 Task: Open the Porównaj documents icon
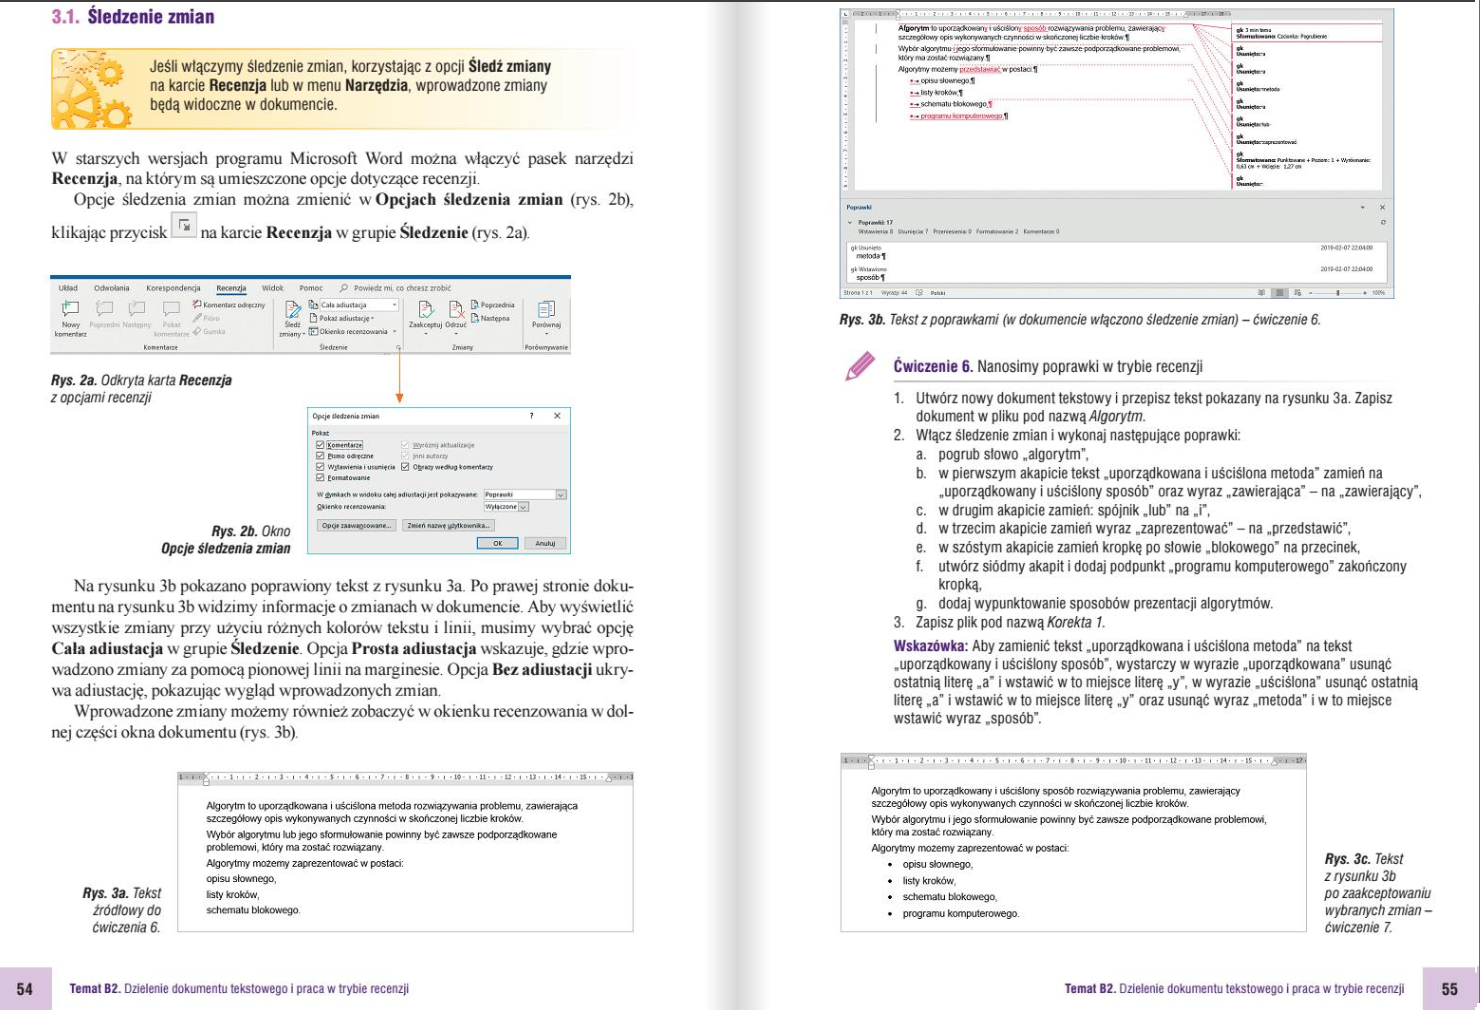(547, 309)
